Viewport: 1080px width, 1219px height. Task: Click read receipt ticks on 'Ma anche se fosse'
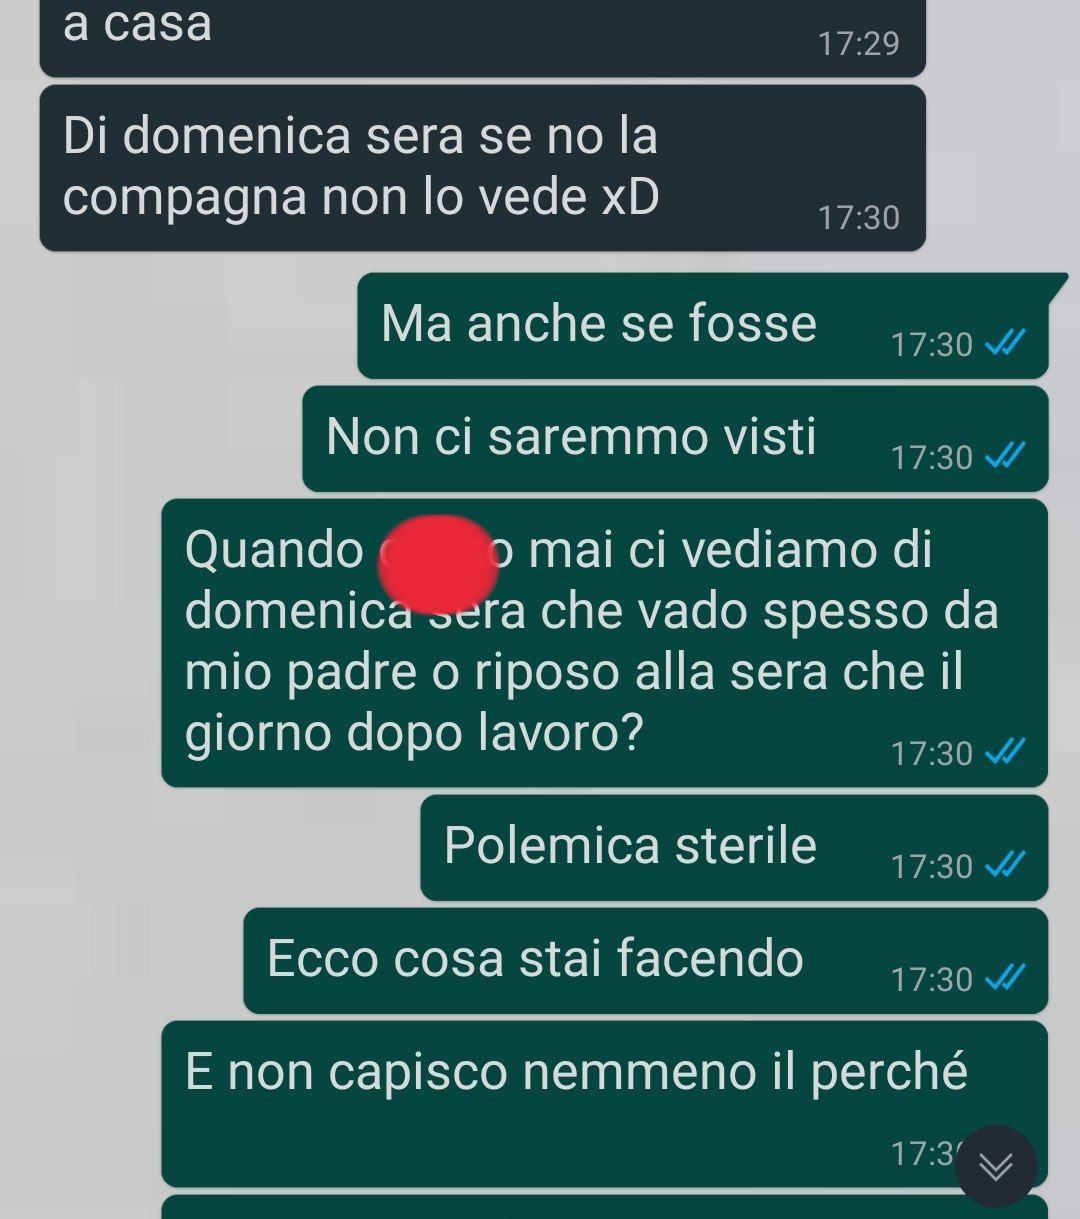[x=1005, y=343]
